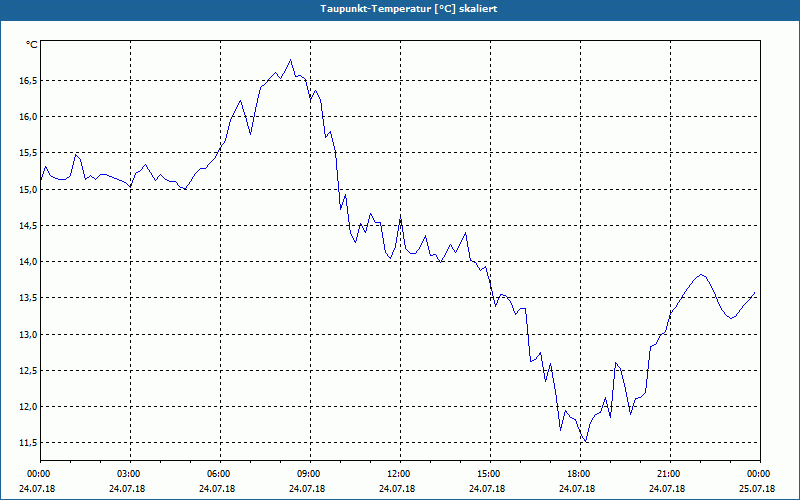Screen dimensions: 800x500
Task: Click the chart title 'Taupunkt-Temperatur [°C] skaliert'
Action: [408, 9]
